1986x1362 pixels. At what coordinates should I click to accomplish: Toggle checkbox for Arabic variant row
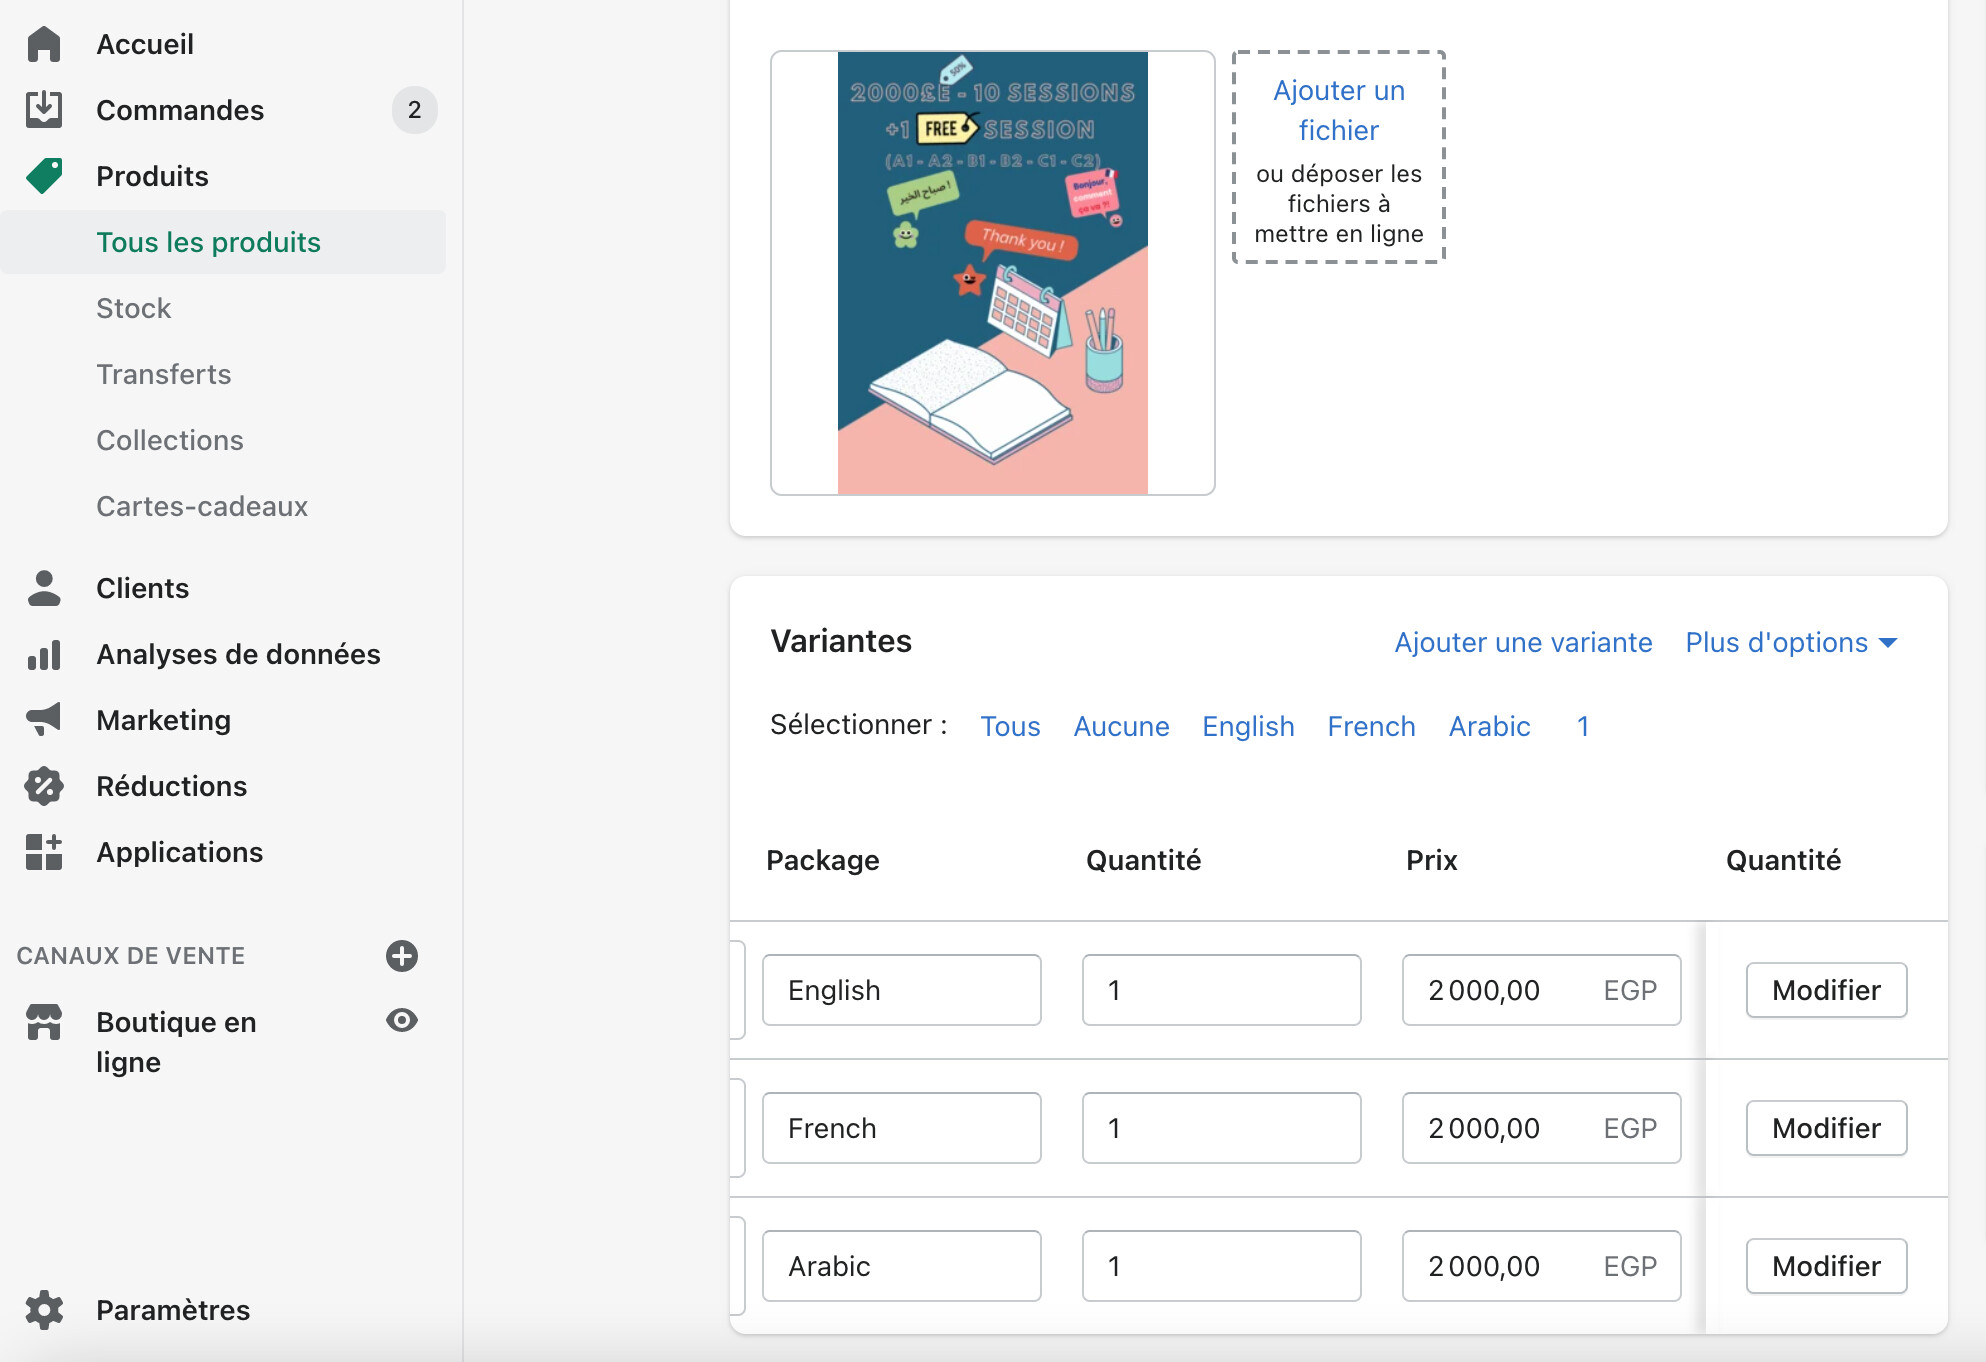[737, 1266]
